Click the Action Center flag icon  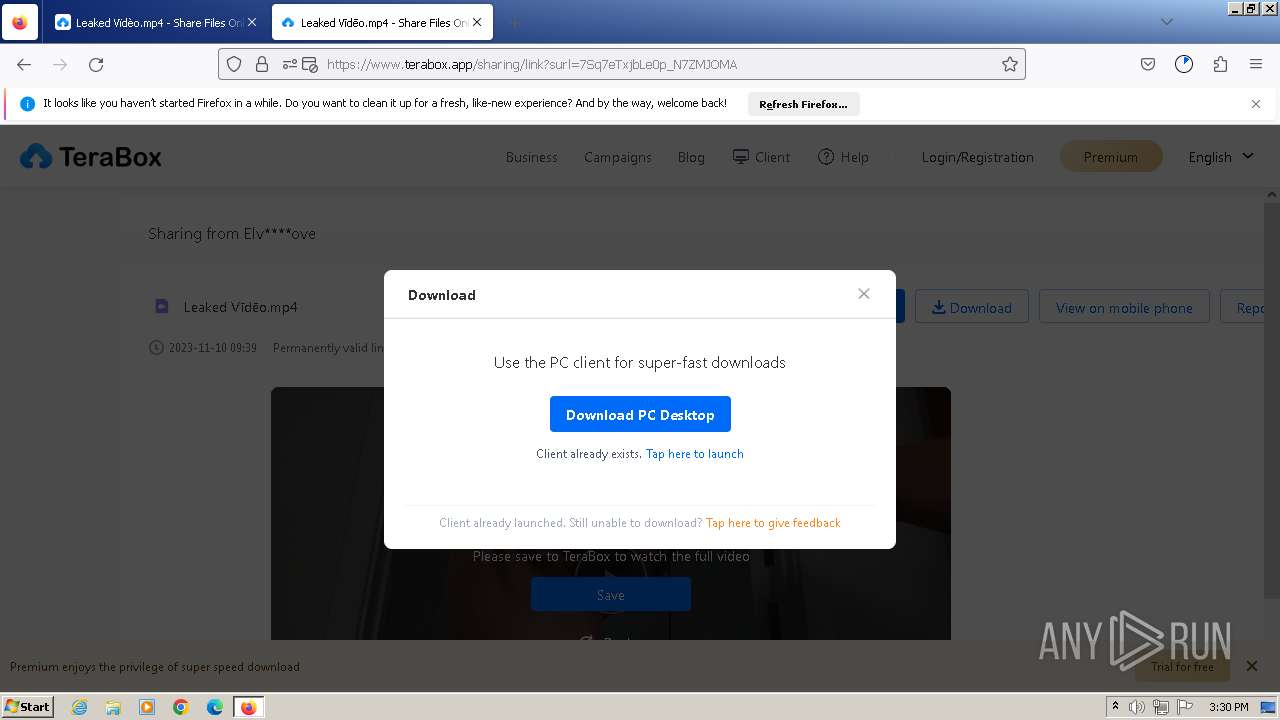pyautogui.click(x=1185, y=707)
